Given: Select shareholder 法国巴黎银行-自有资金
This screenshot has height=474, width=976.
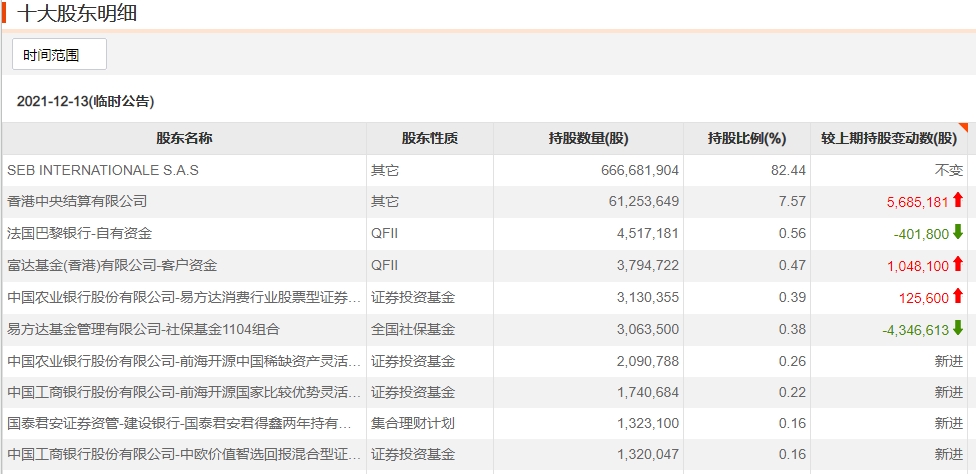Looking at the screenshot, I should point(79,234).
